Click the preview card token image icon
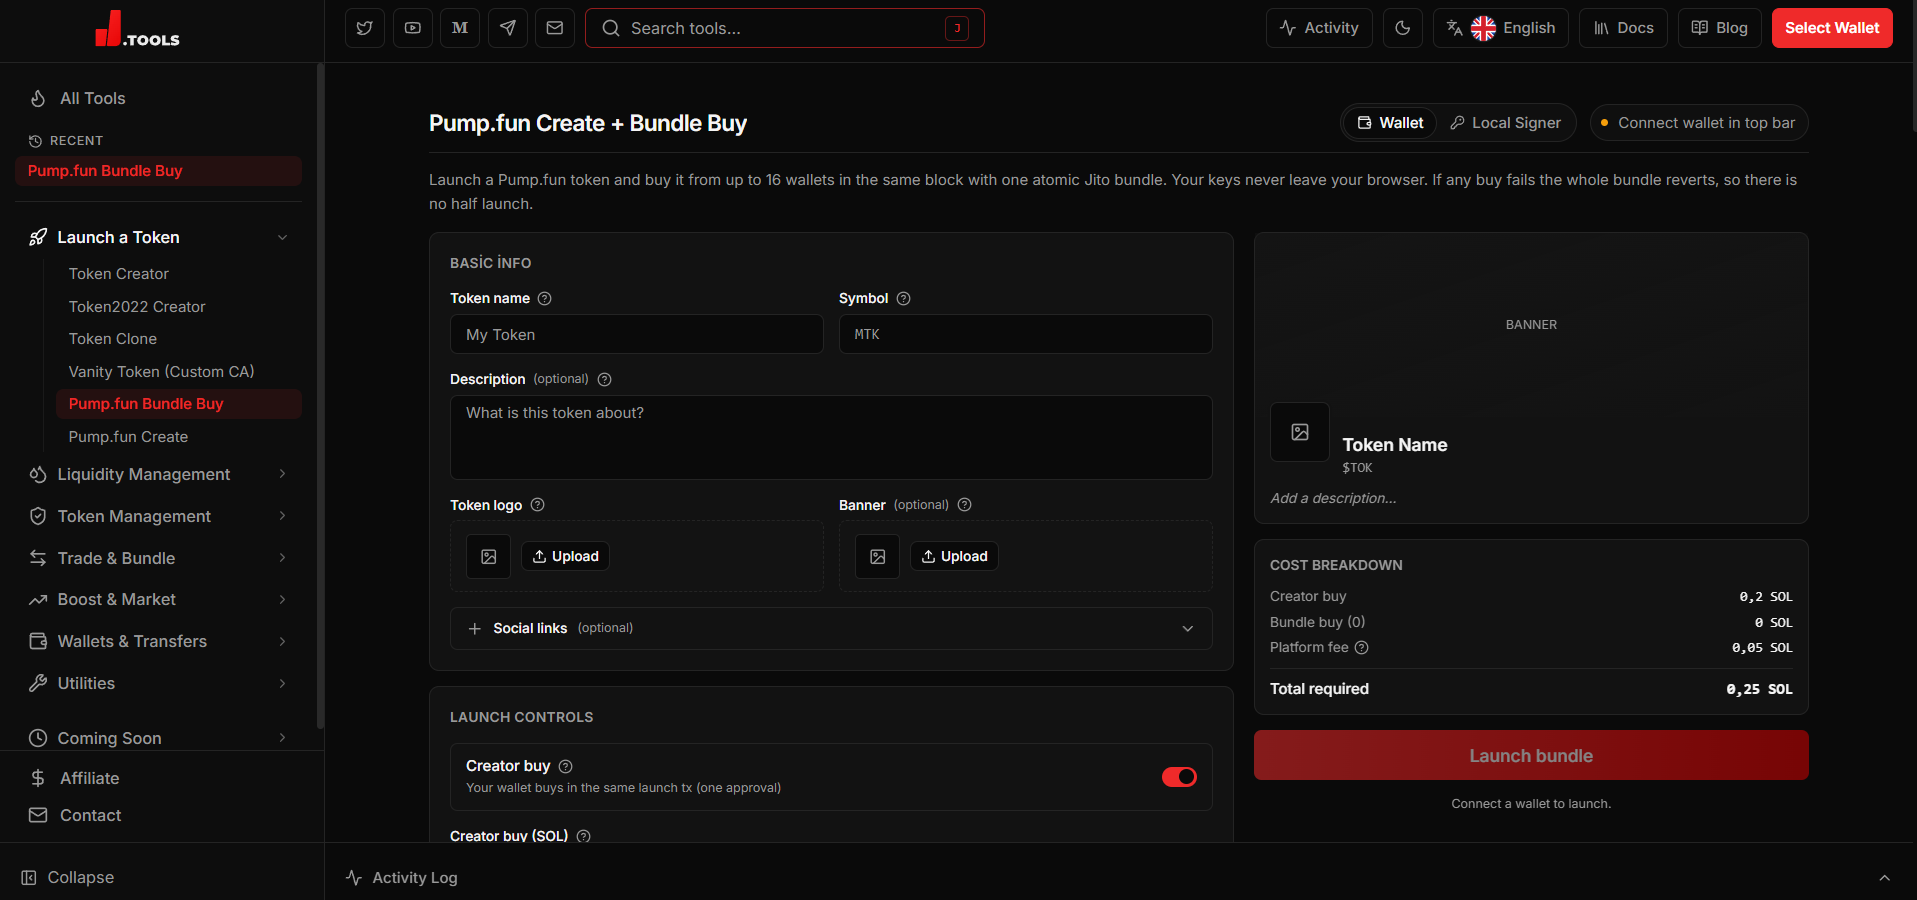This screenshot has height=900, width=1917. tap(1300, 432)
